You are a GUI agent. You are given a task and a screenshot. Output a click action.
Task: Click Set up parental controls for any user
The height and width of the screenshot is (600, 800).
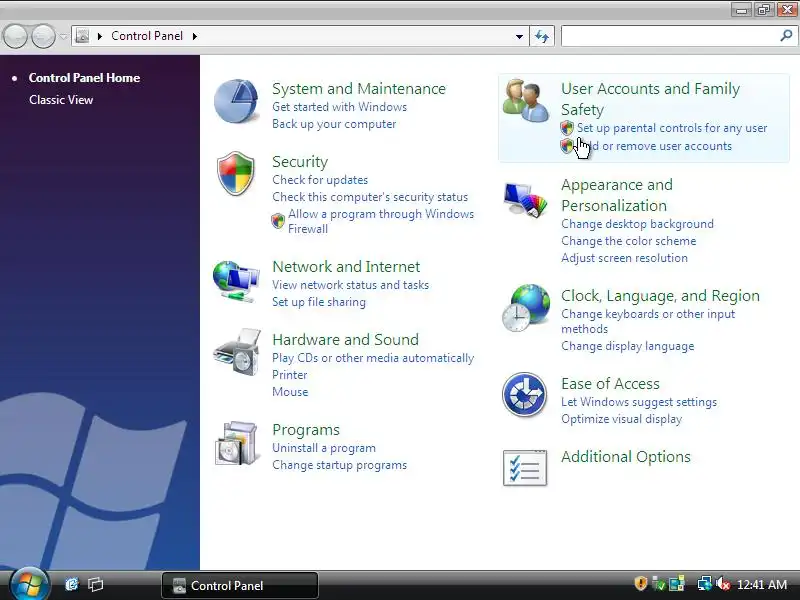[x=672, y=128]
